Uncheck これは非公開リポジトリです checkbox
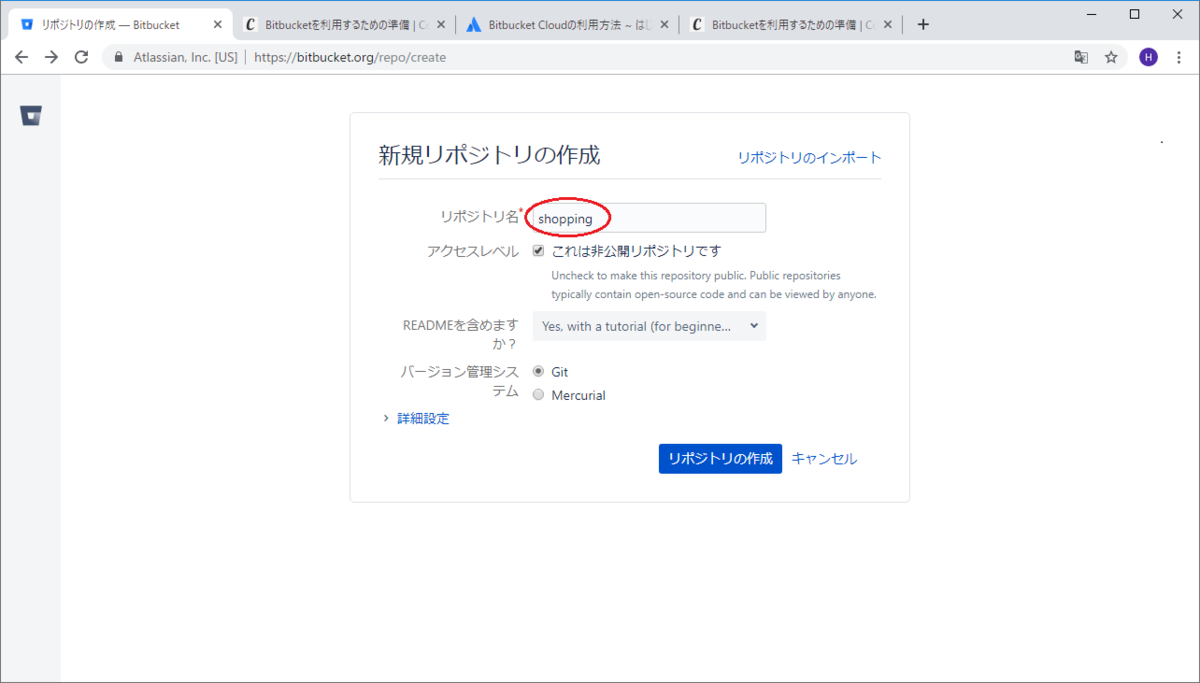The width and height of the screenshot is (1200, 683). [538, 250]
